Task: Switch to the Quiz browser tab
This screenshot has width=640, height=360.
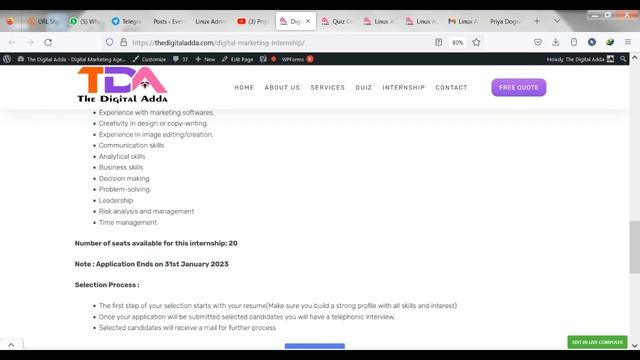Action: tap(337, 21)
